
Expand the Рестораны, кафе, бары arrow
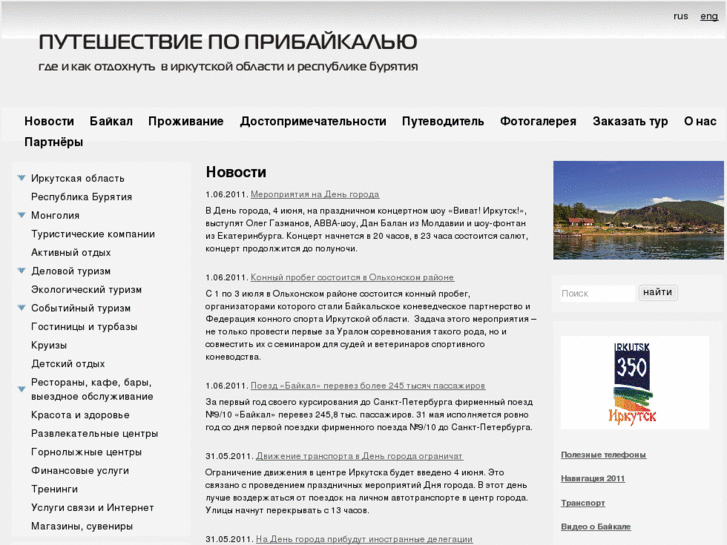pos(21,388)
